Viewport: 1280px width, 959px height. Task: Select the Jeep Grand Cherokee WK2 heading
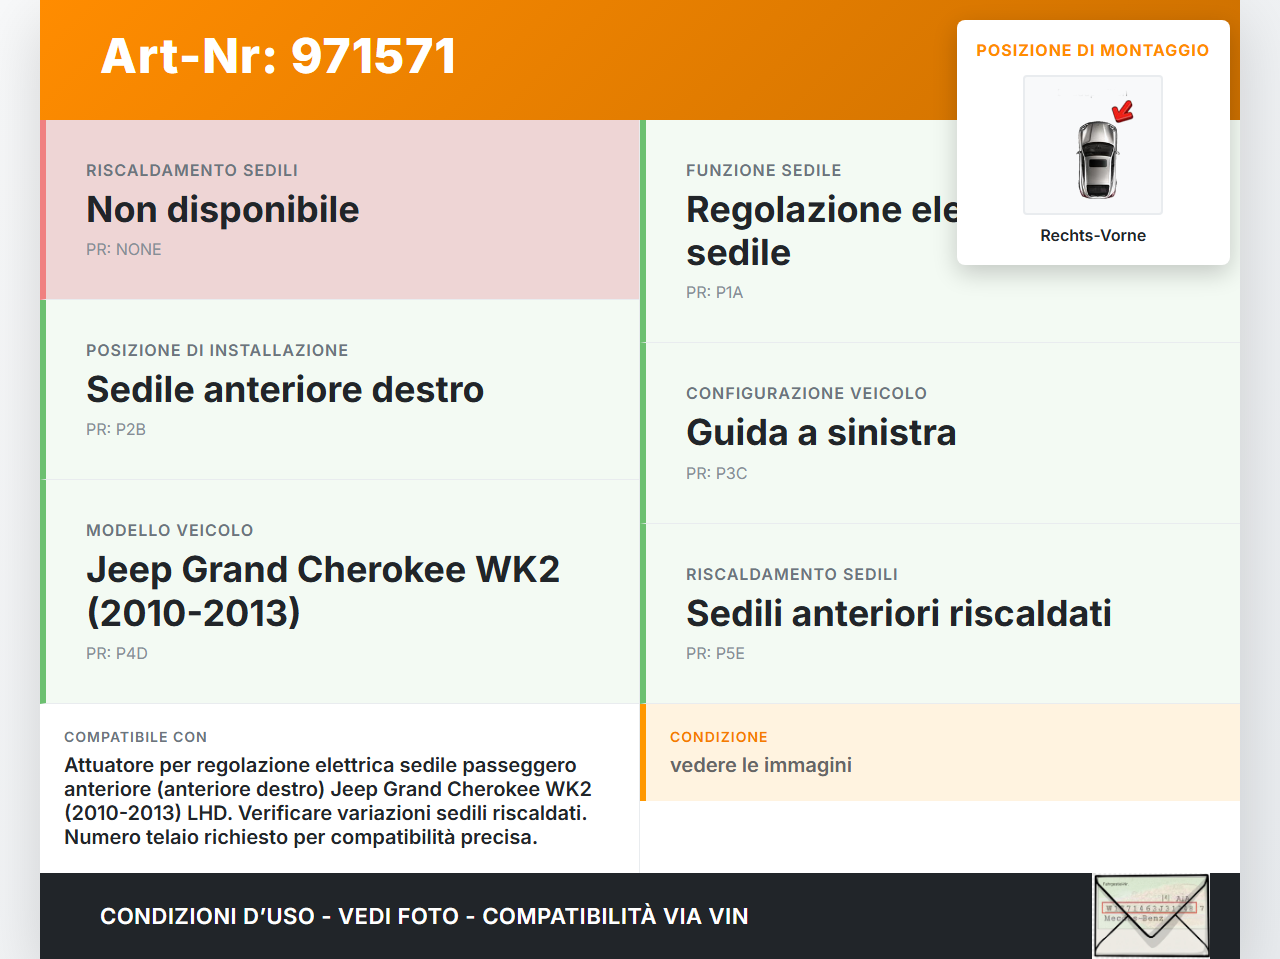coord(323,590)
